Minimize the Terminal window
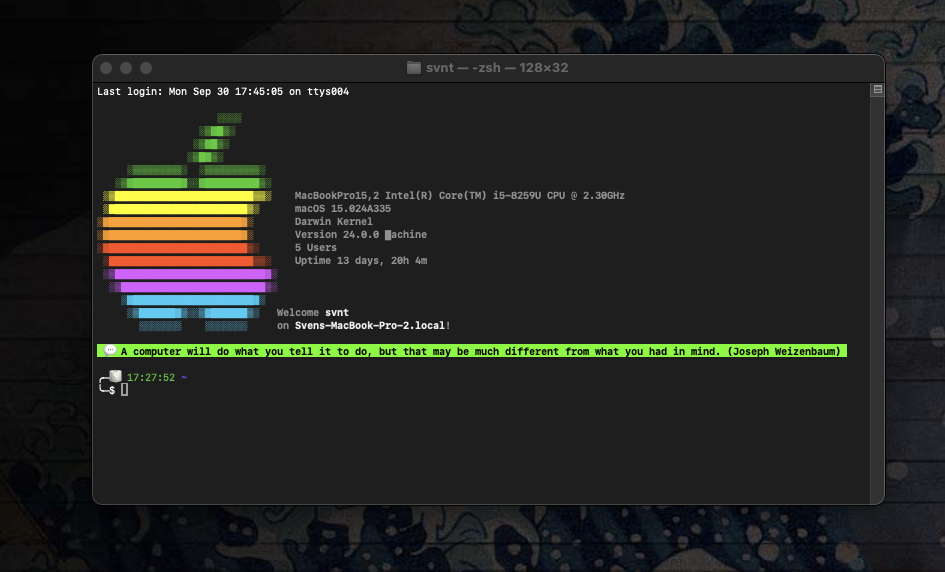The image size is (945, 572). coord(126,68)
